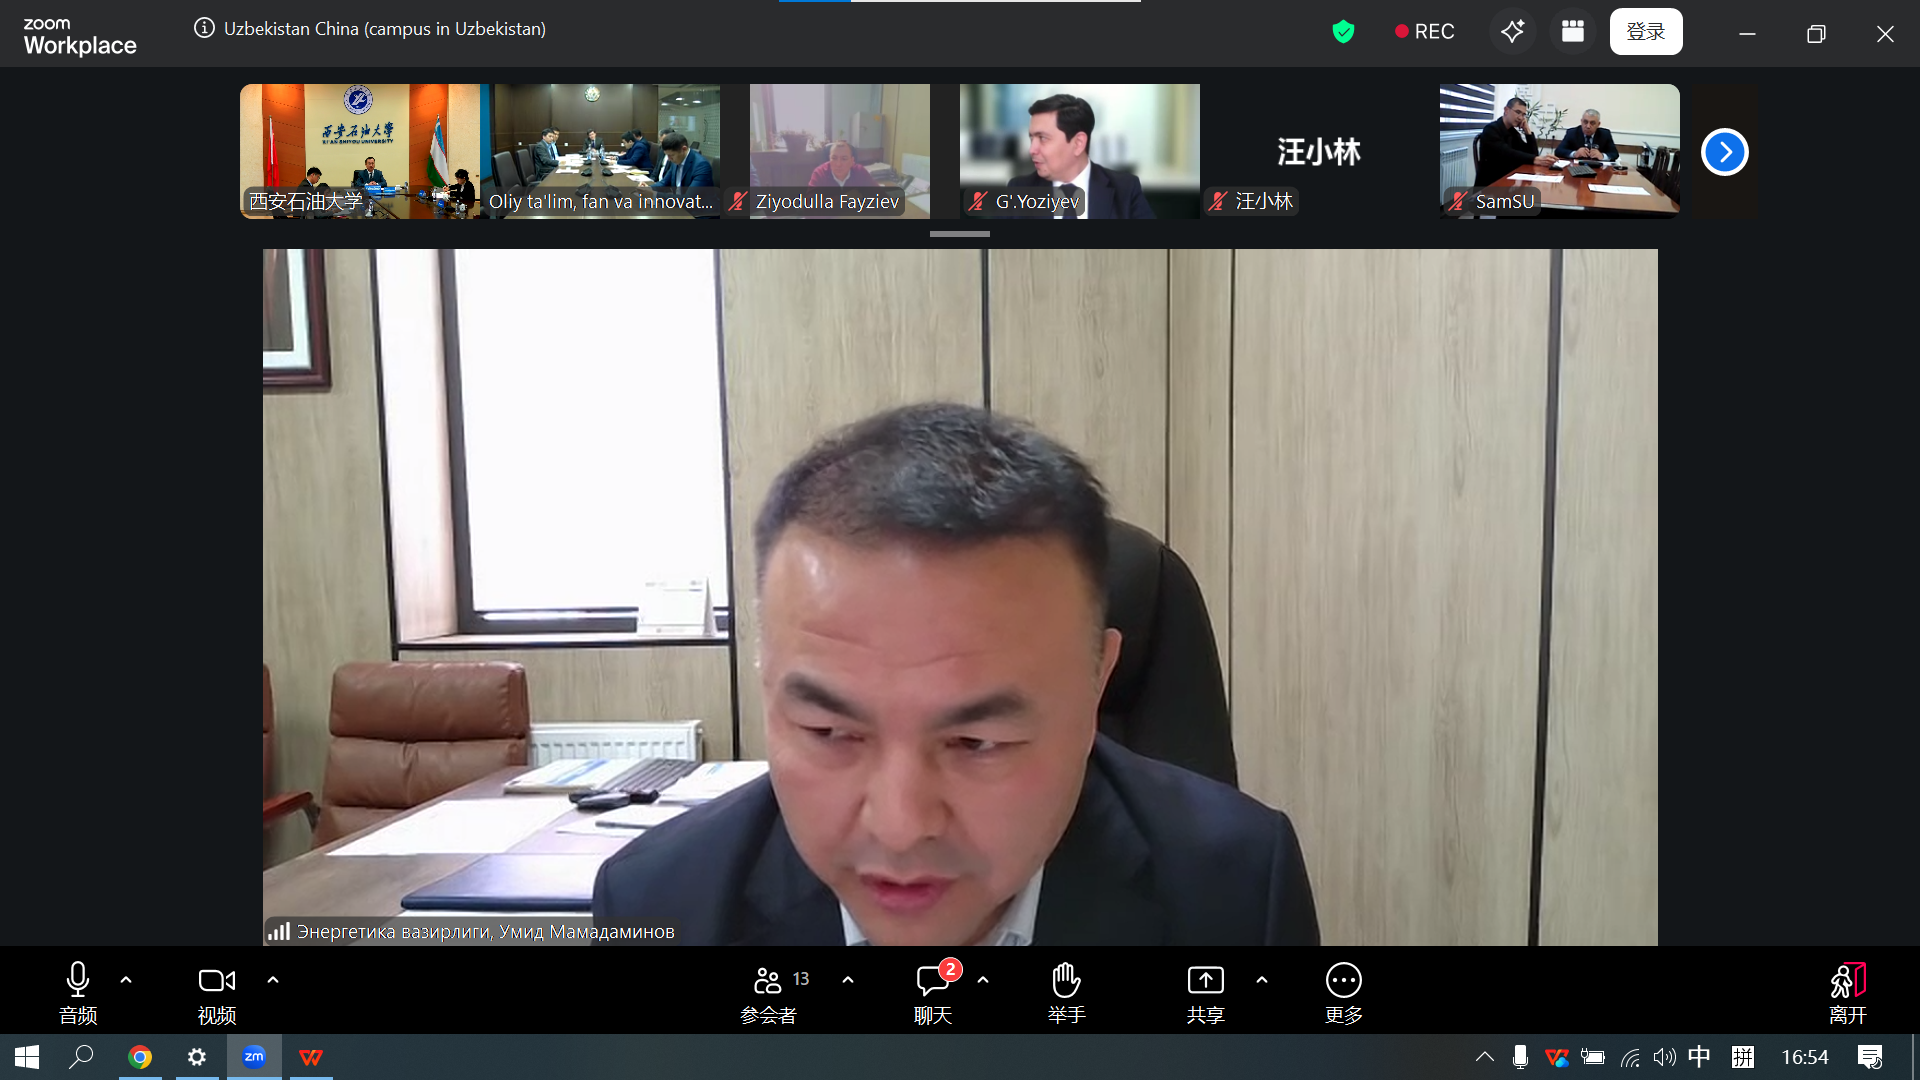Start screen sharing with 共享

[x=1205, y=991]
